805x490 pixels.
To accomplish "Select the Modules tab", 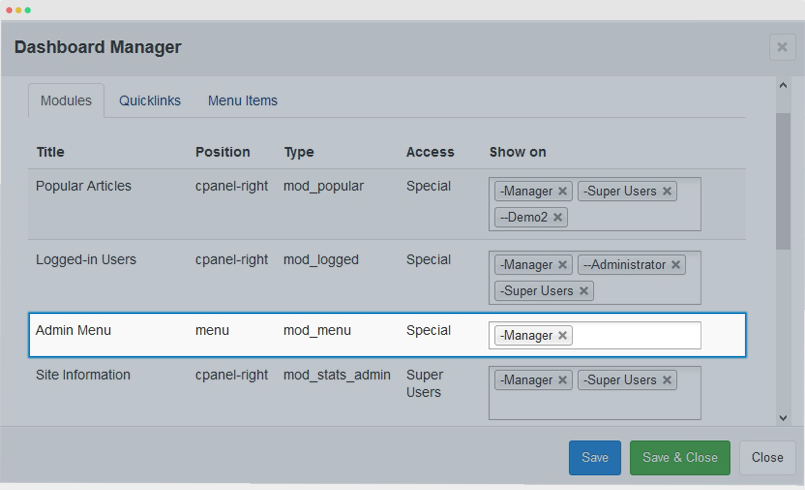I will (66, 101).
